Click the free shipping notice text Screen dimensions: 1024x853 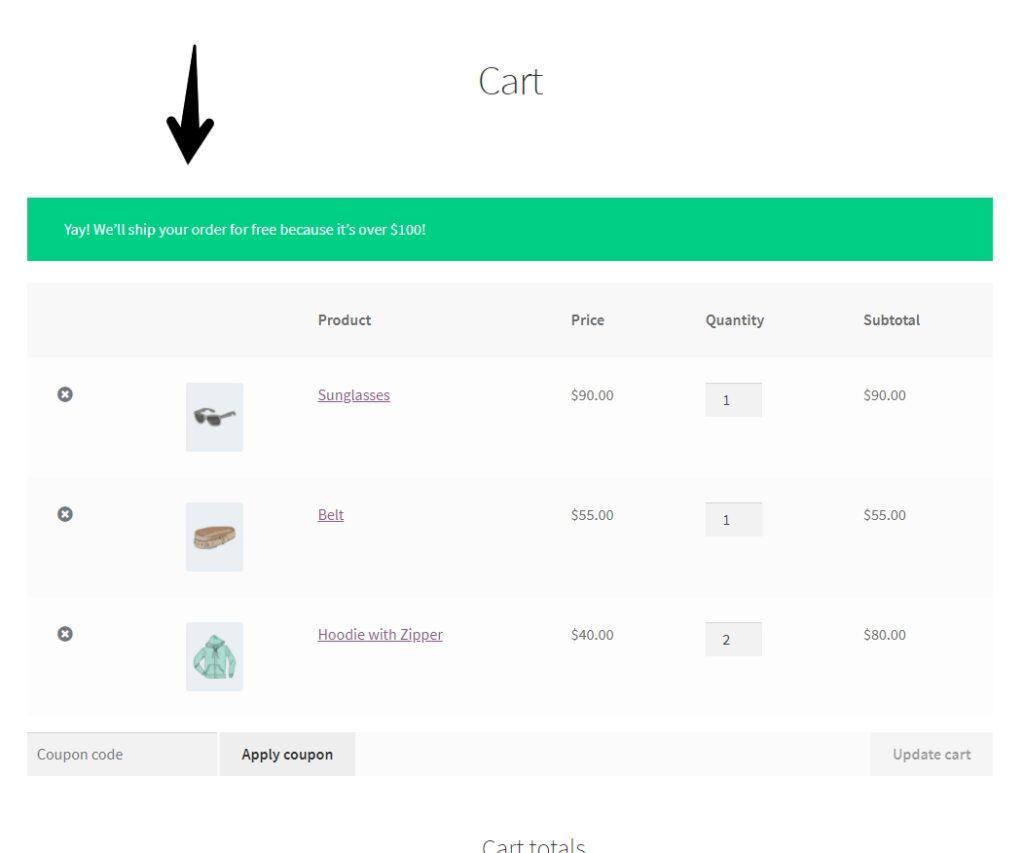[x=244, y=230]
